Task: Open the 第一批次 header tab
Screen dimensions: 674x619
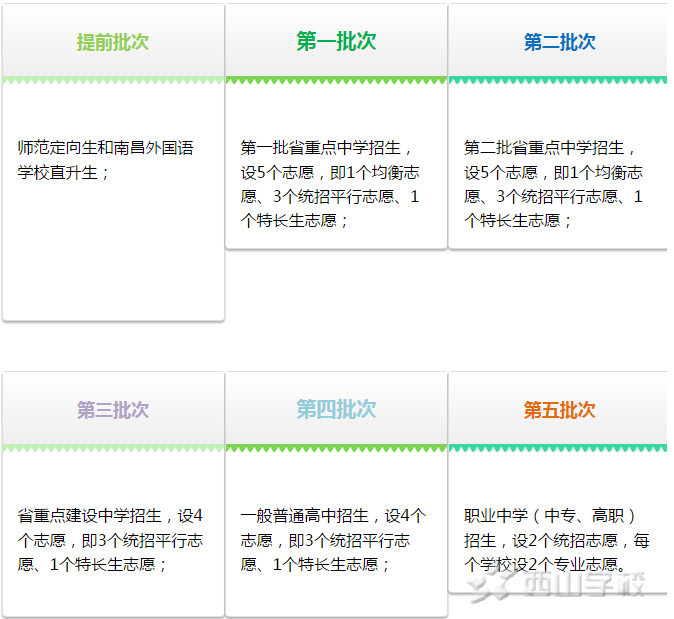Action: click(x=336, y=41)
